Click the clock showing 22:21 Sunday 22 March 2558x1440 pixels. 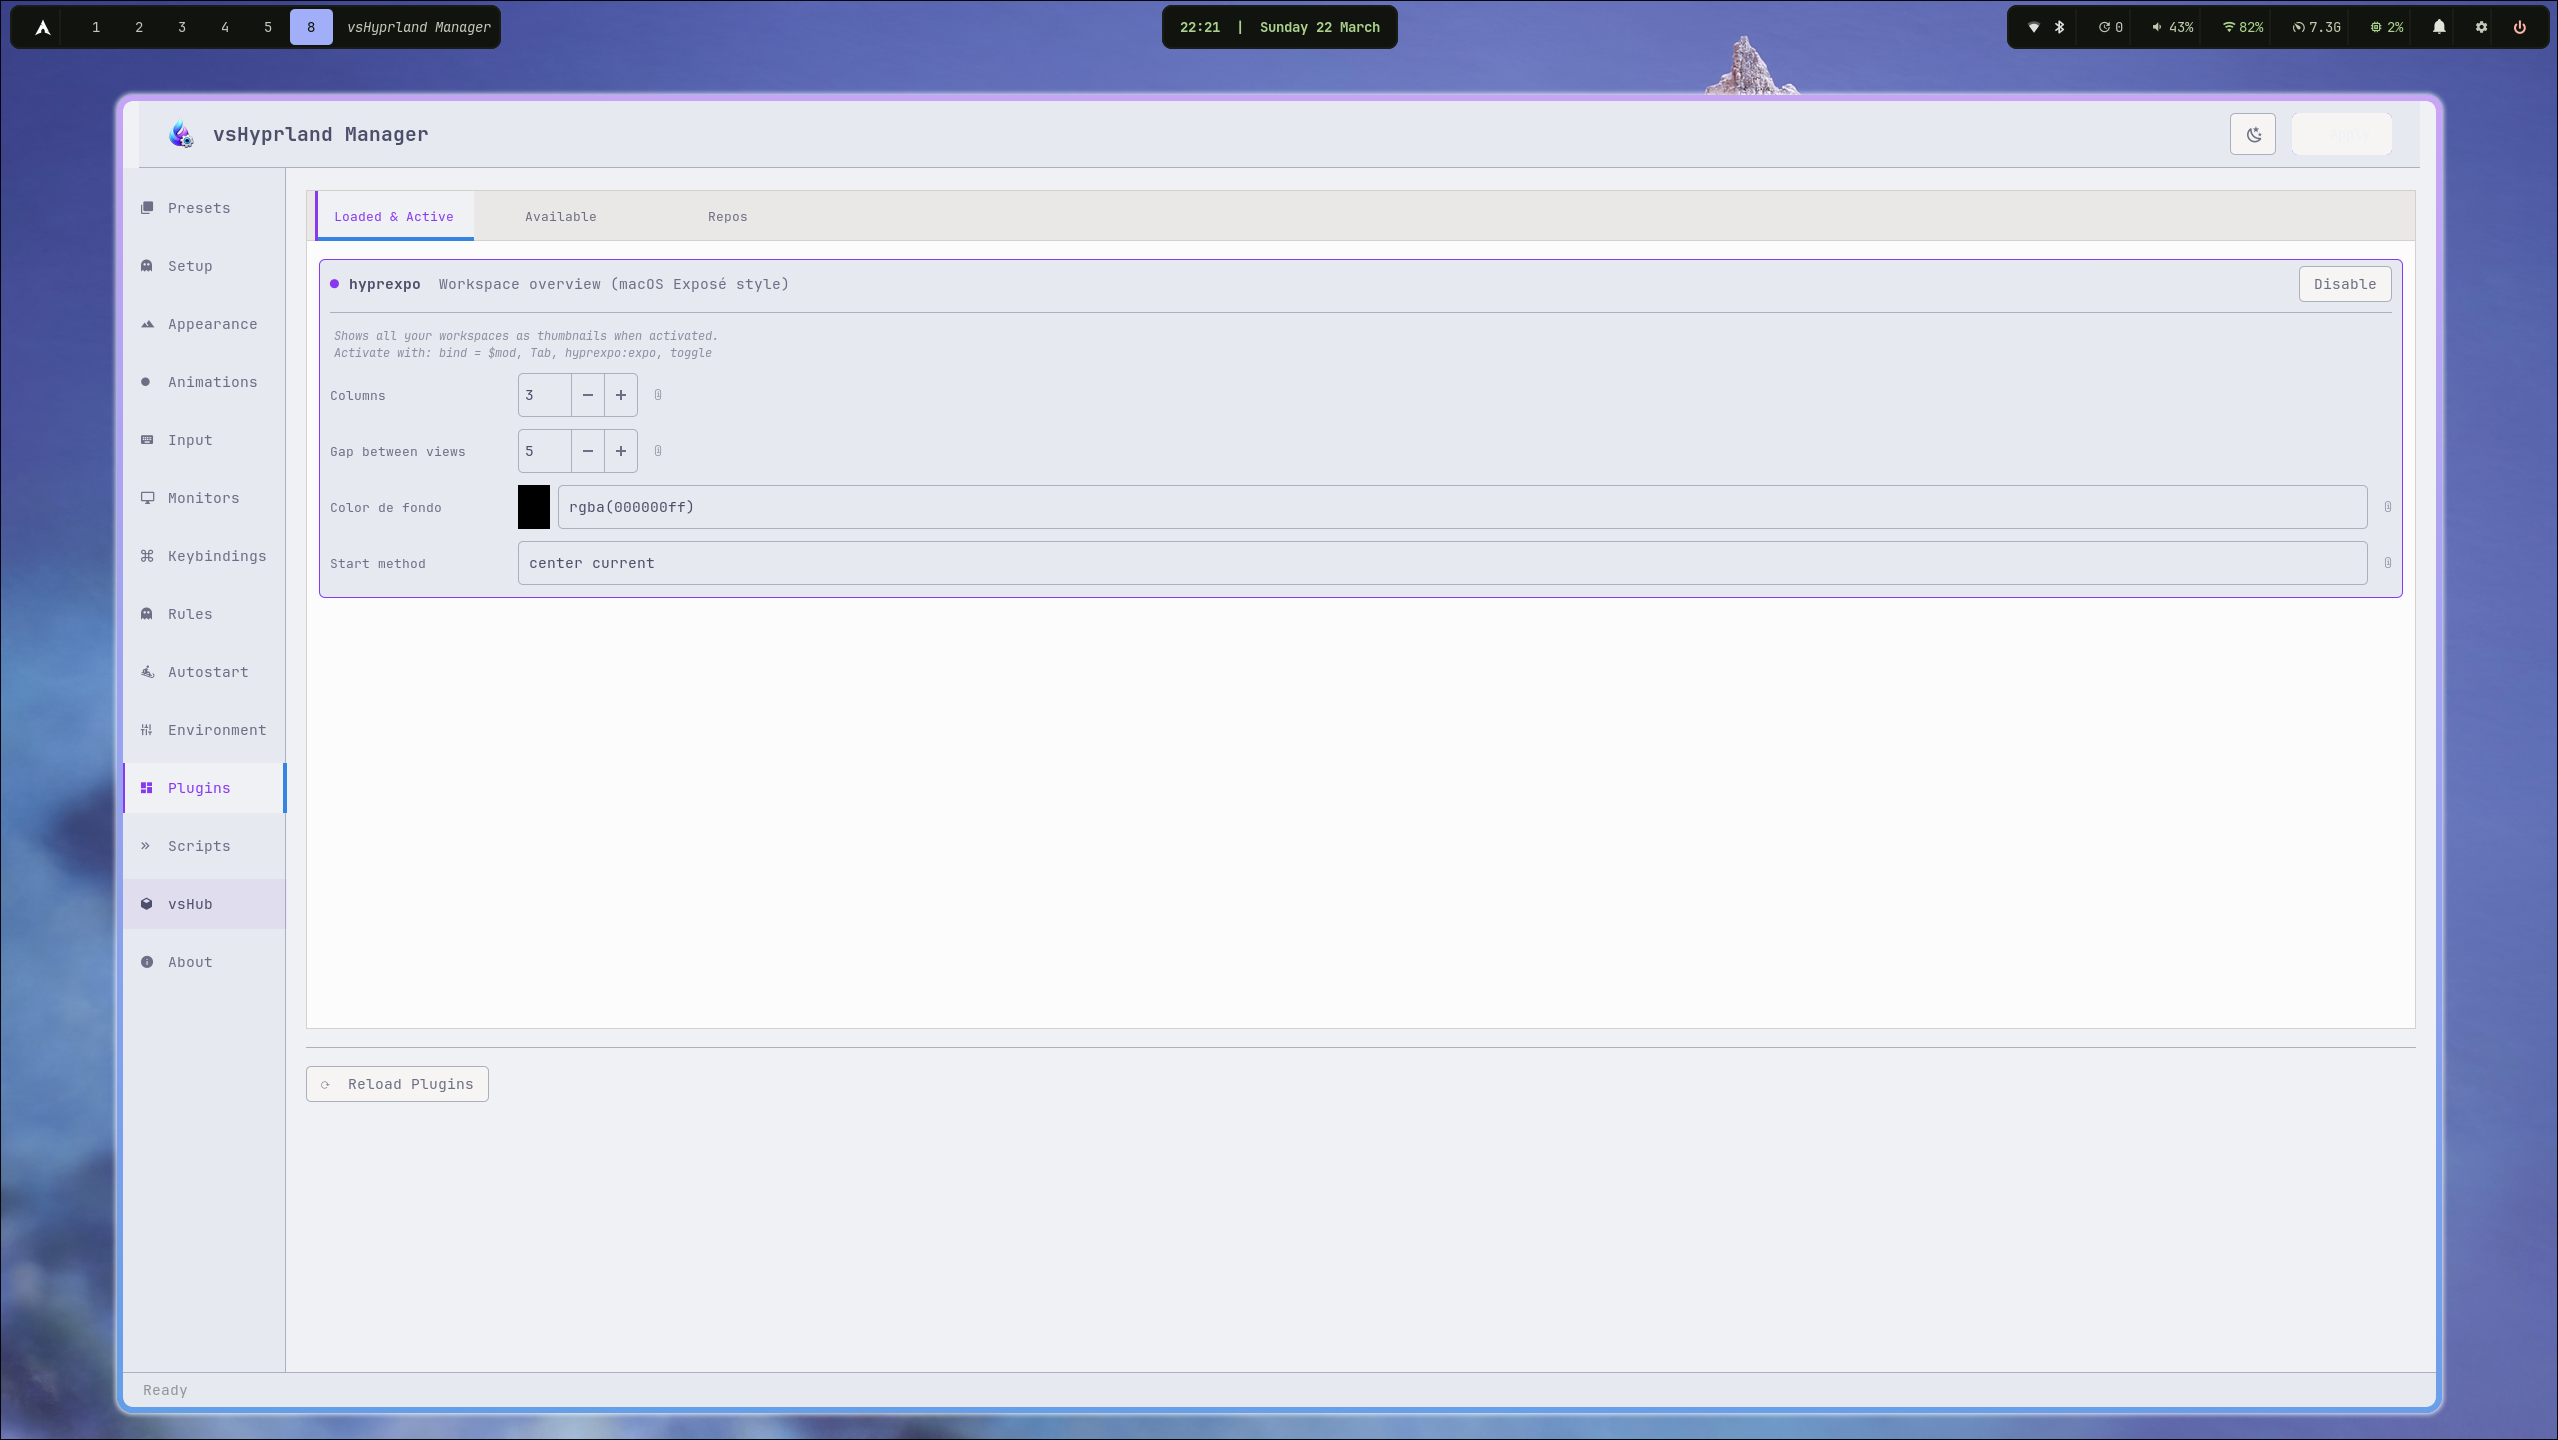point(1280,27)
